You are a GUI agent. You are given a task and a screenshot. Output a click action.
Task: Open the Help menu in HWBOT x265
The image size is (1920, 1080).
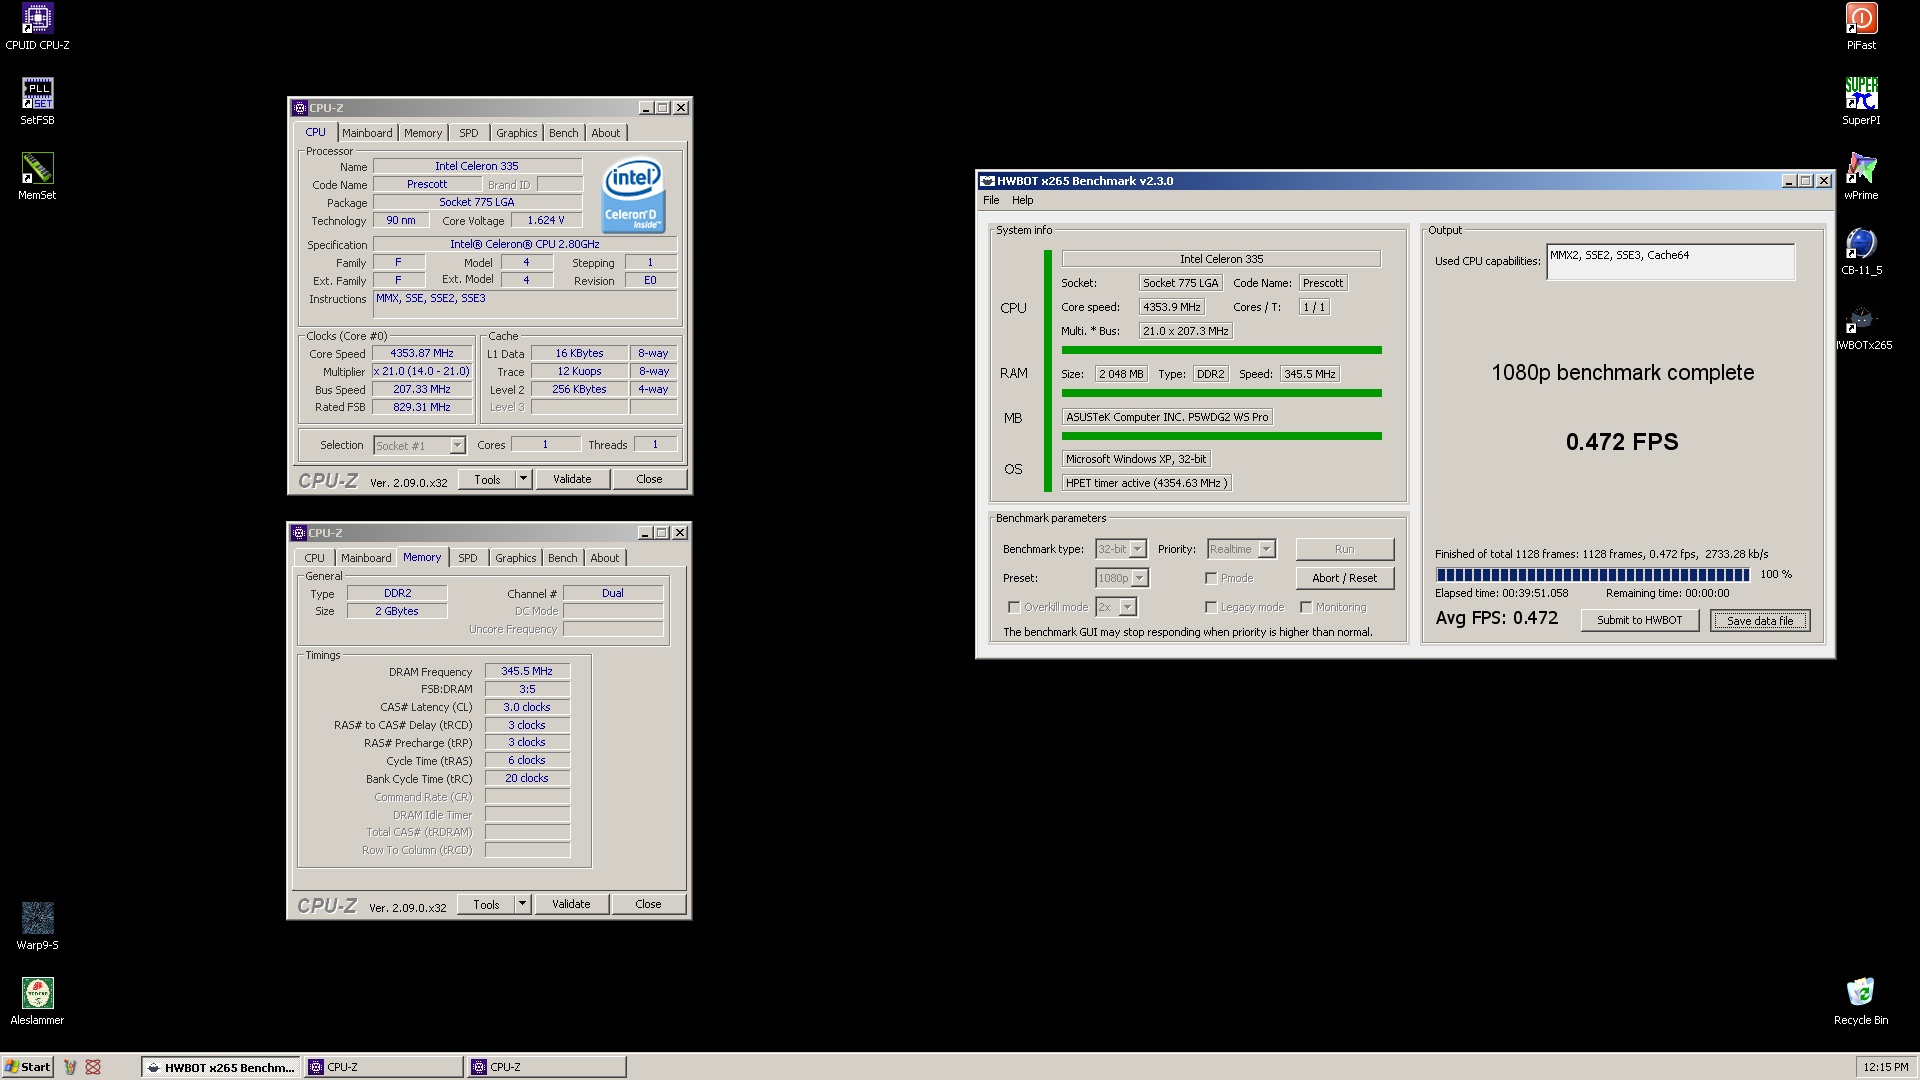[1022, 200]
